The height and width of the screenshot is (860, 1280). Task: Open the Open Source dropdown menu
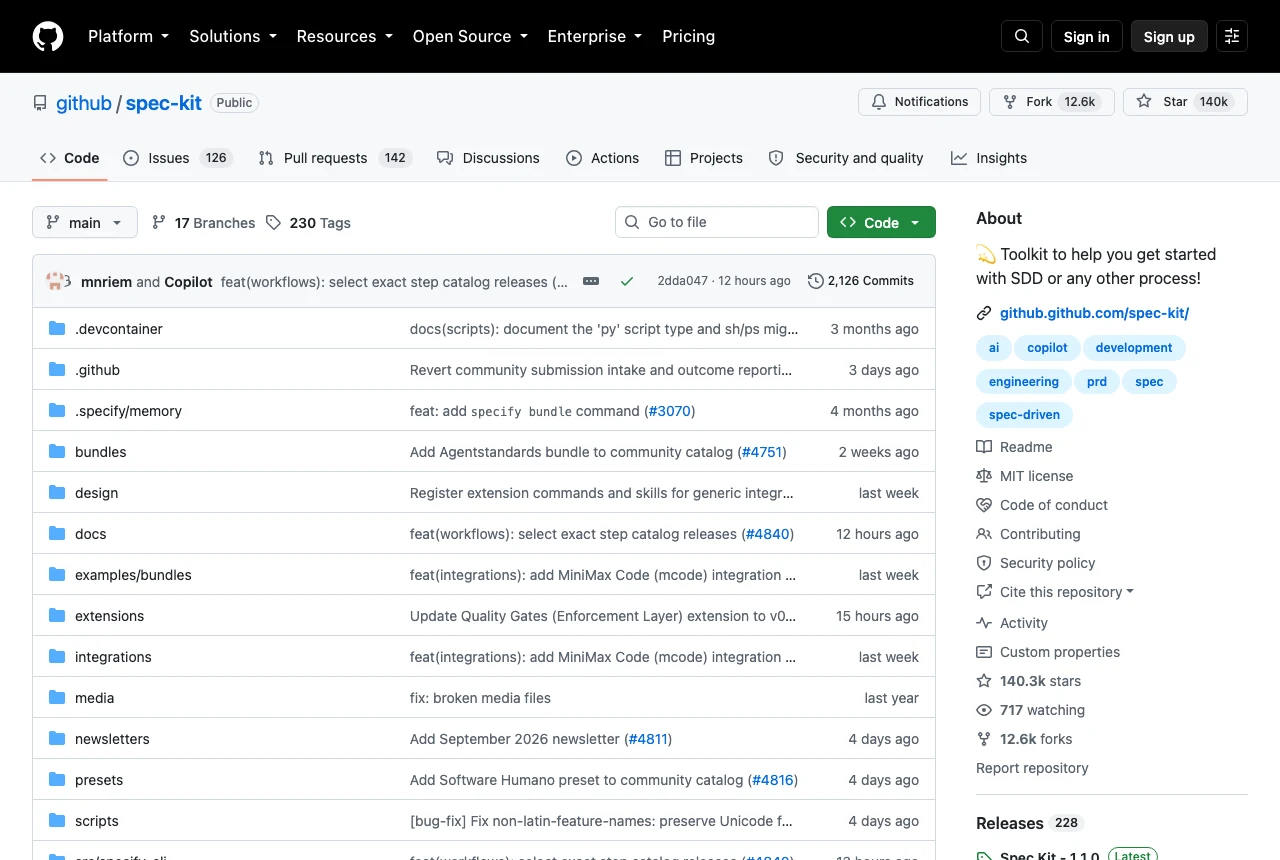[469, 36]
